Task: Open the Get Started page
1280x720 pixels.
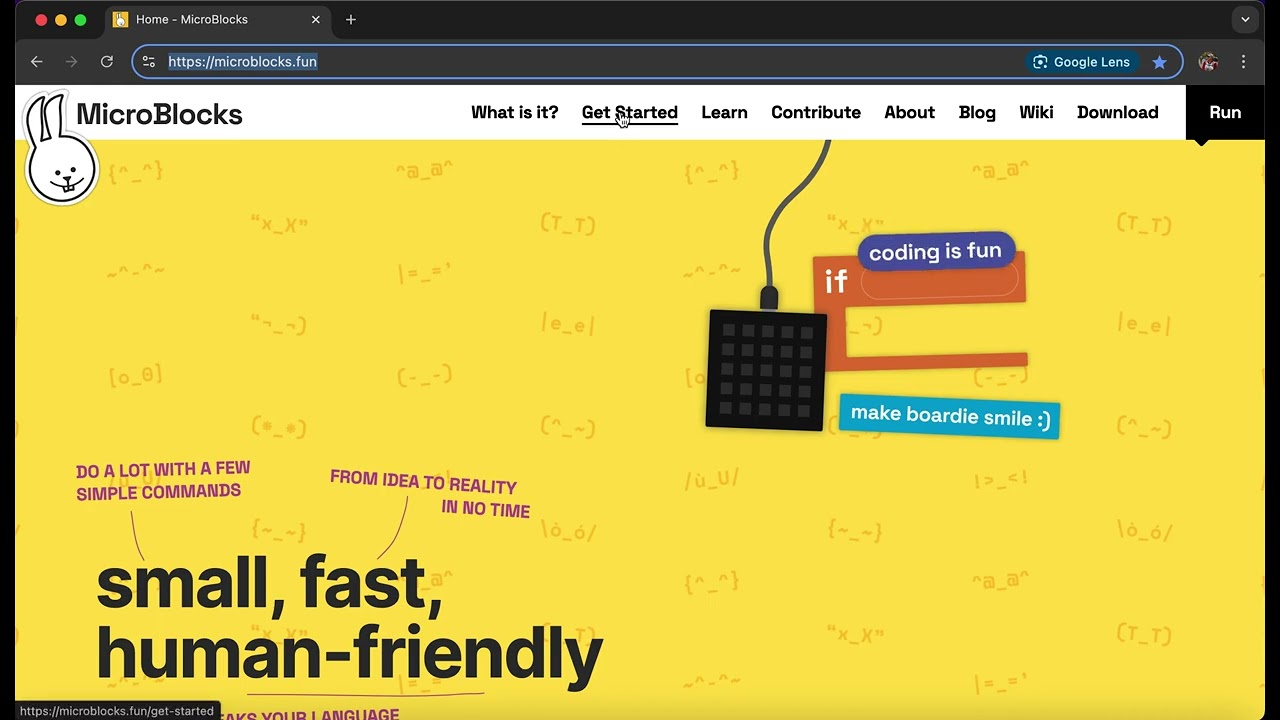Action: click(630, 112)
